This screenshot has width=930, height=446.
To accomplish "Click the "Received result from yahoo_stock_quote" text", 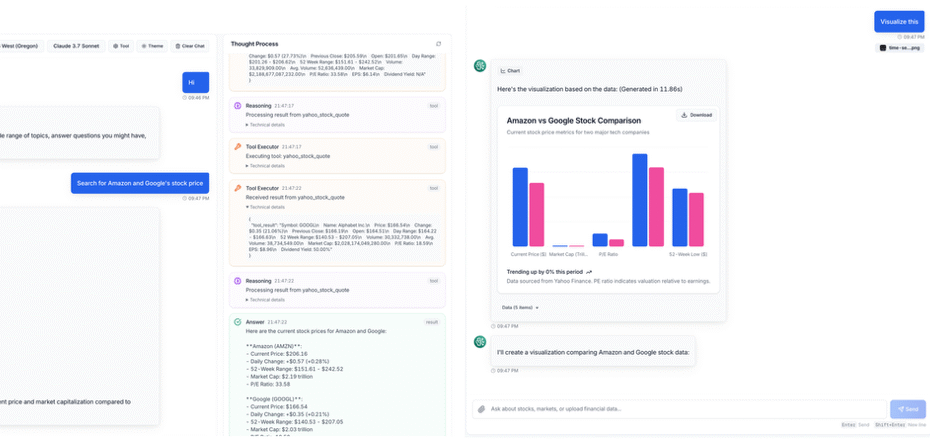I will coord(295,197).
